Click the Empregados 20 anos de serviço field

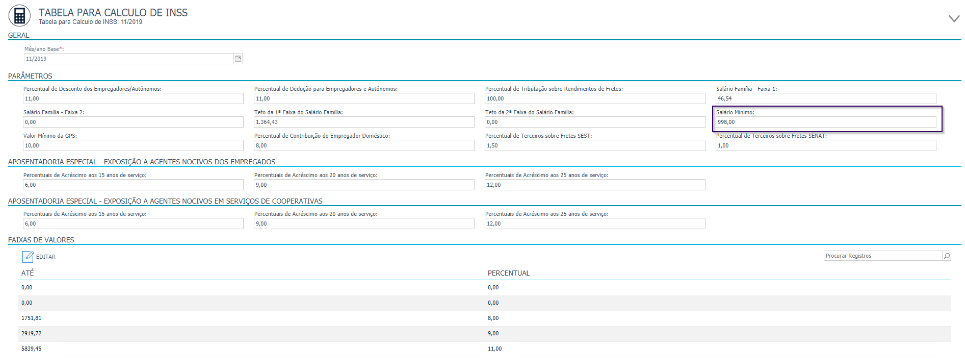[x=364, y=185]
